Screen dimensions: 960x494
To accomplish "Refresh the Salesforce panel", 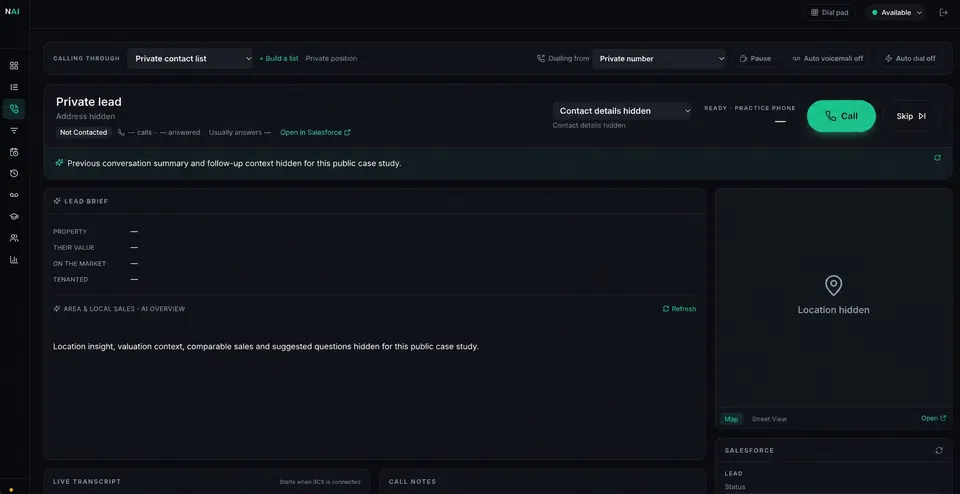I will [939, 451].
